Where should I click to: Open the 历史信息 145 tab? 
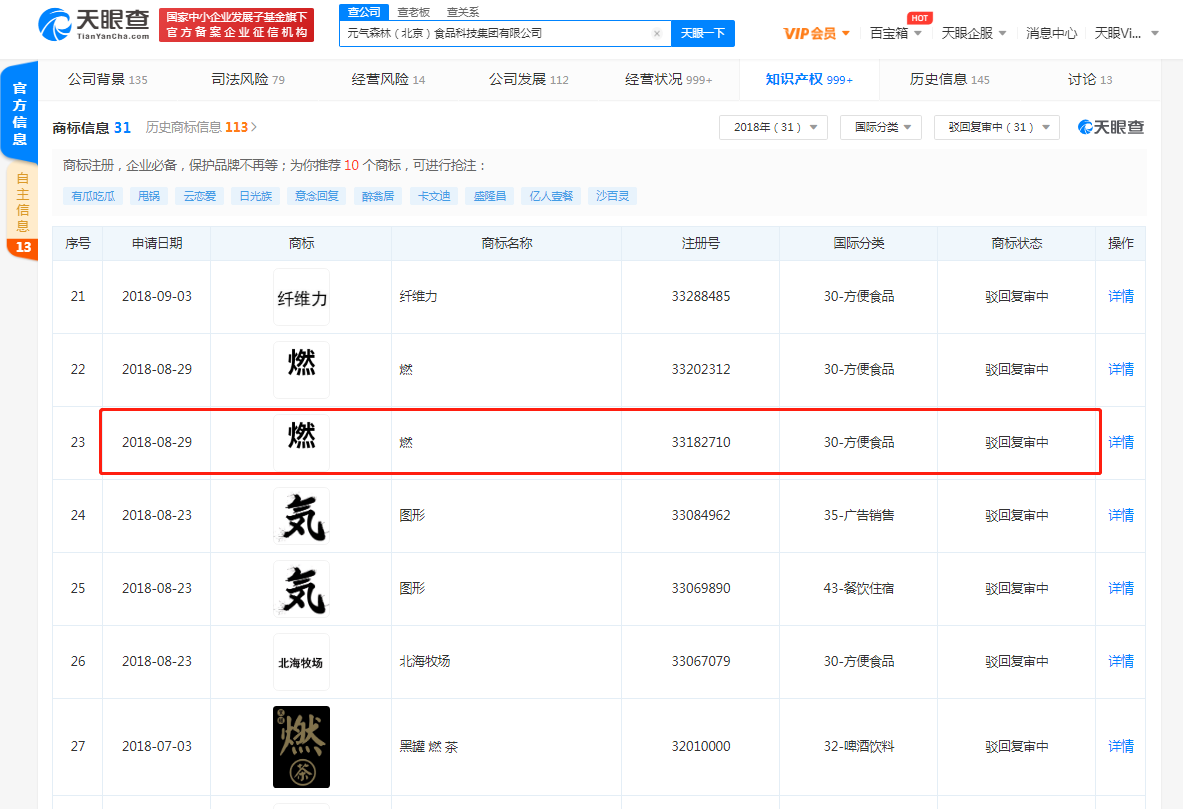click(949, 79)
